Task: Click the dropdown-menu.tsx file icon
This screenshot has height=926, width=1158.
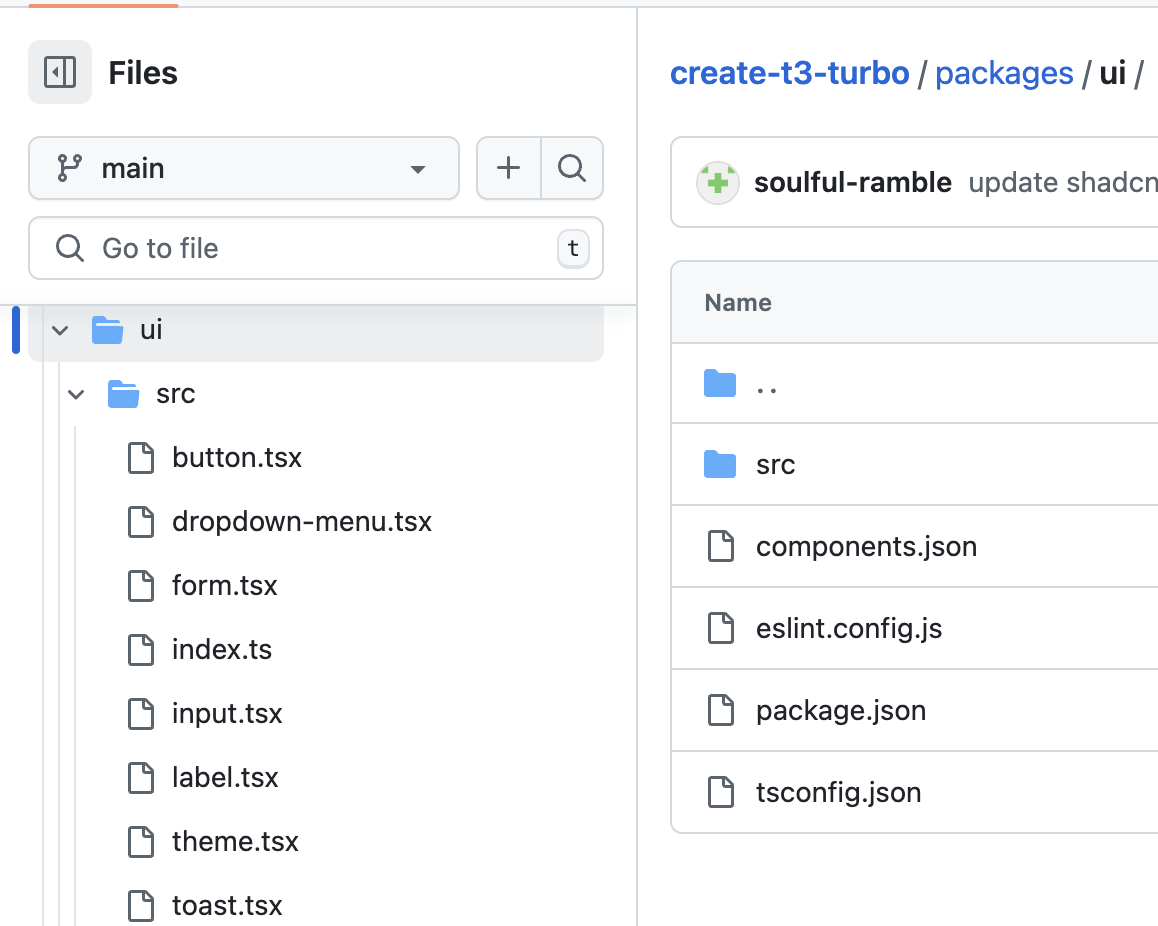Action: 141,522
